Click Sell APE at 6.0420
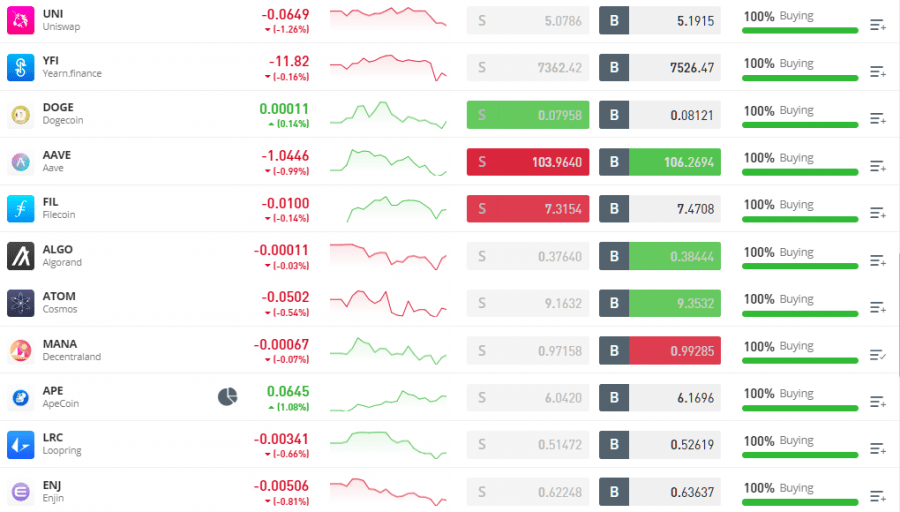 (x=528, y=397)
